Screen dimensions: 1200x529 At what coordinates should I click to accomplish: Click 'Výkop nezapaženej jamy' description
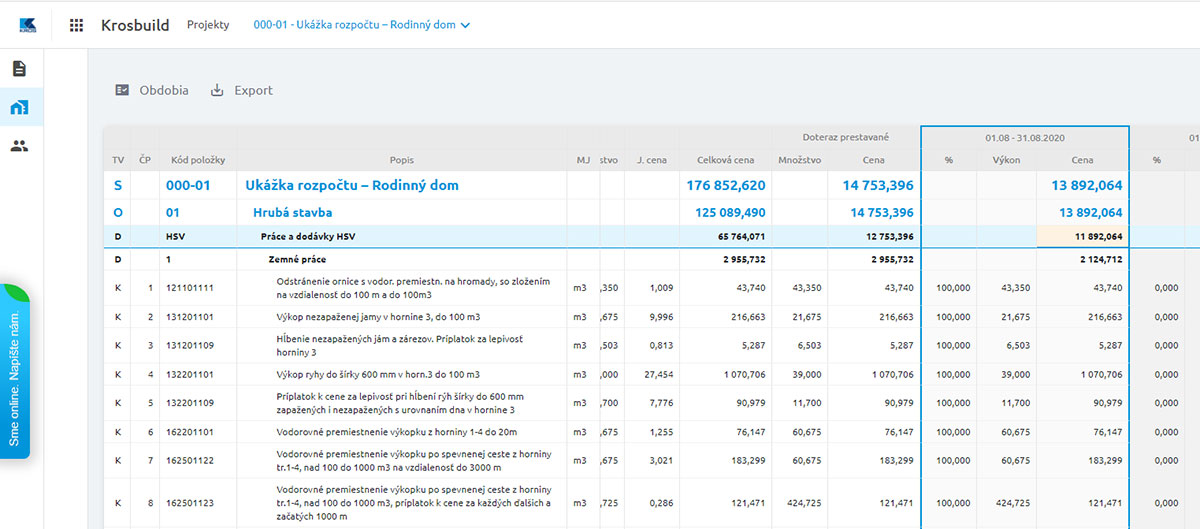coord(378,317)
